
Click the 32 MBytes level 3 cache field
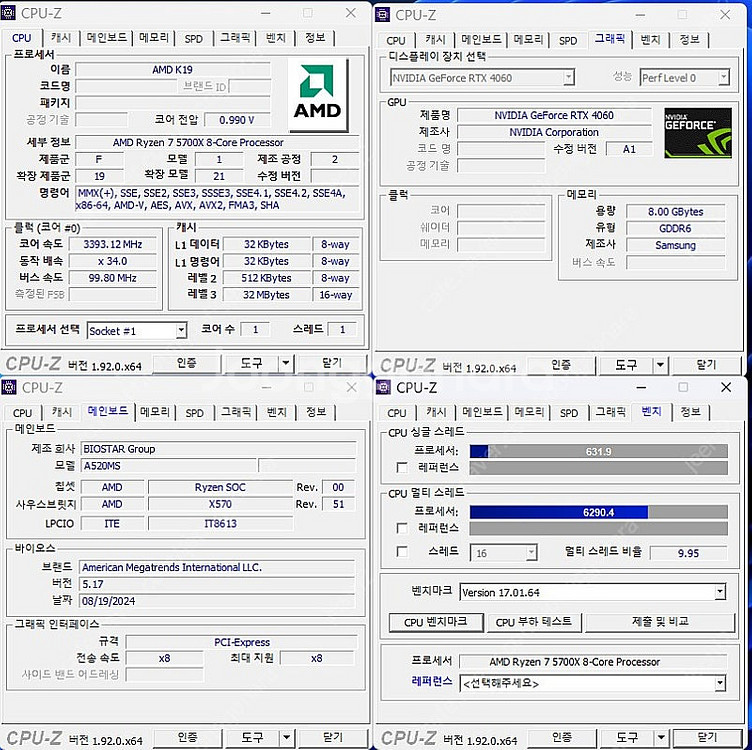click(266, 294)
